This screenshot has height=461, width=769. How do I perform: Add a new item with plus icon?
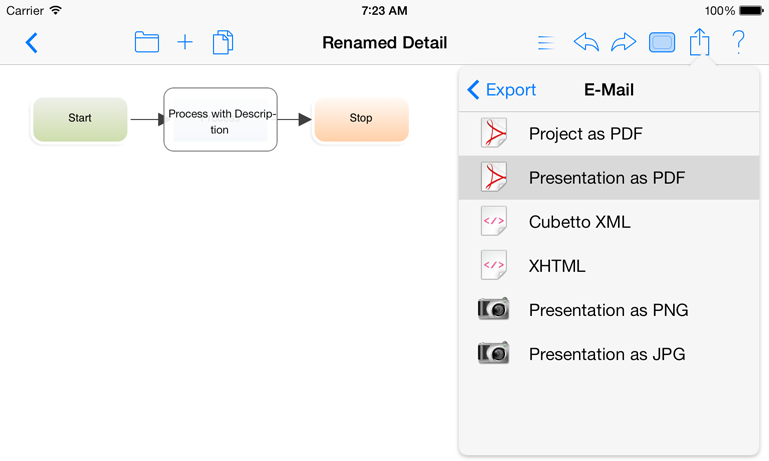point(185,42)
